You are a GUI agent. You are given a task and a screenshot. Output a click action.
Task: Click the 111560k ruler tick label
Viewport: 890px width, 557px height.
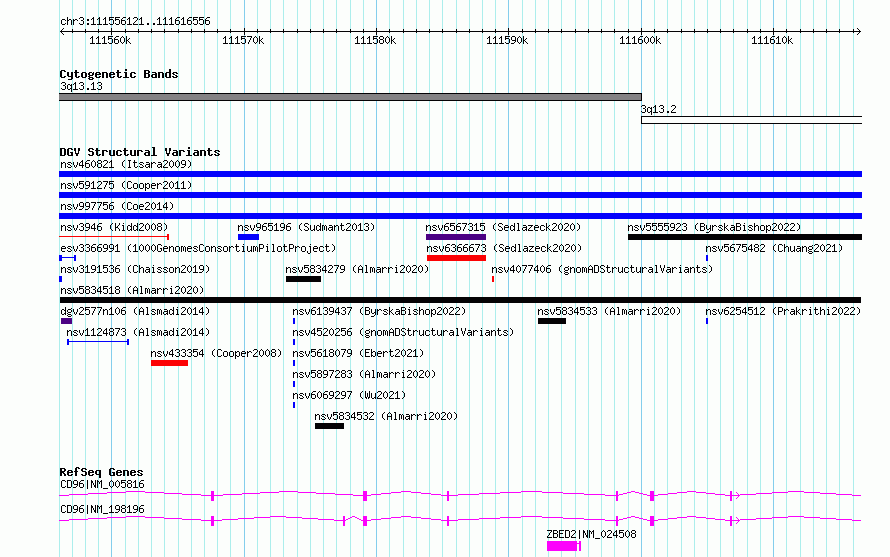(110, 40)
